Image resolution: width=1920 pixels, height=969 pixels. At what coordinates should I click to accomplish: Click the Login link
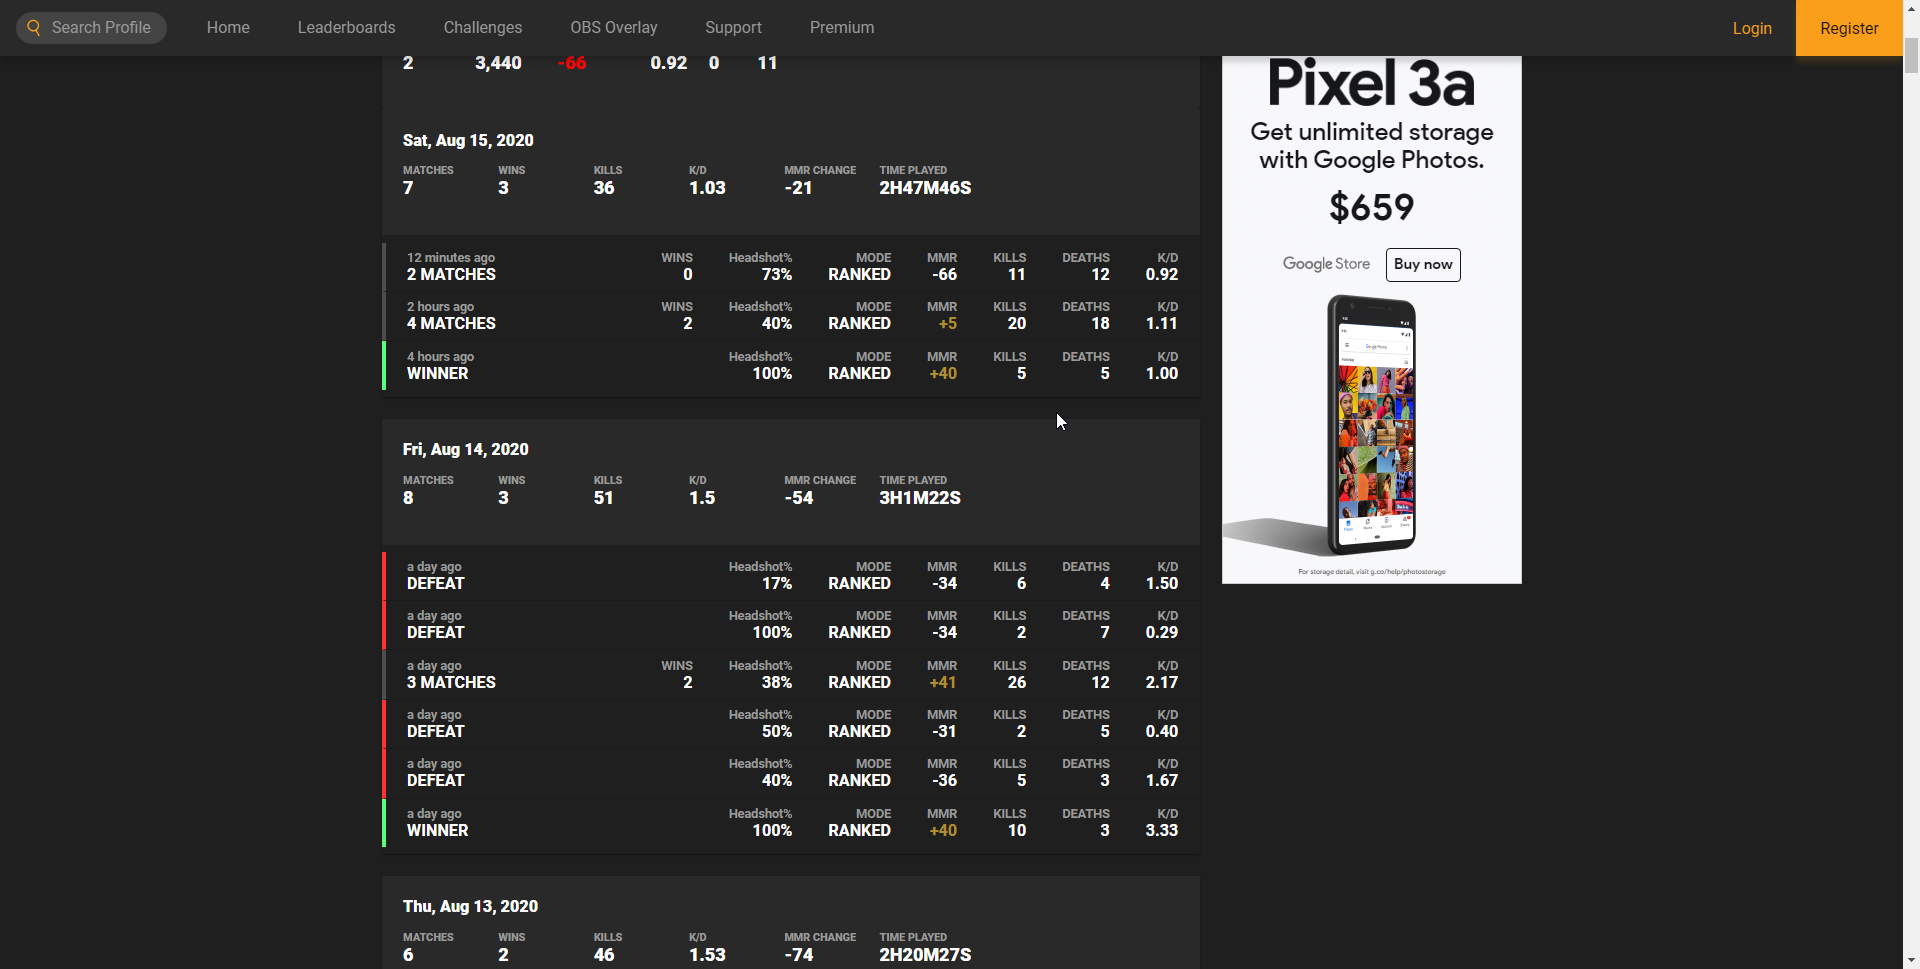(1751, 28)
